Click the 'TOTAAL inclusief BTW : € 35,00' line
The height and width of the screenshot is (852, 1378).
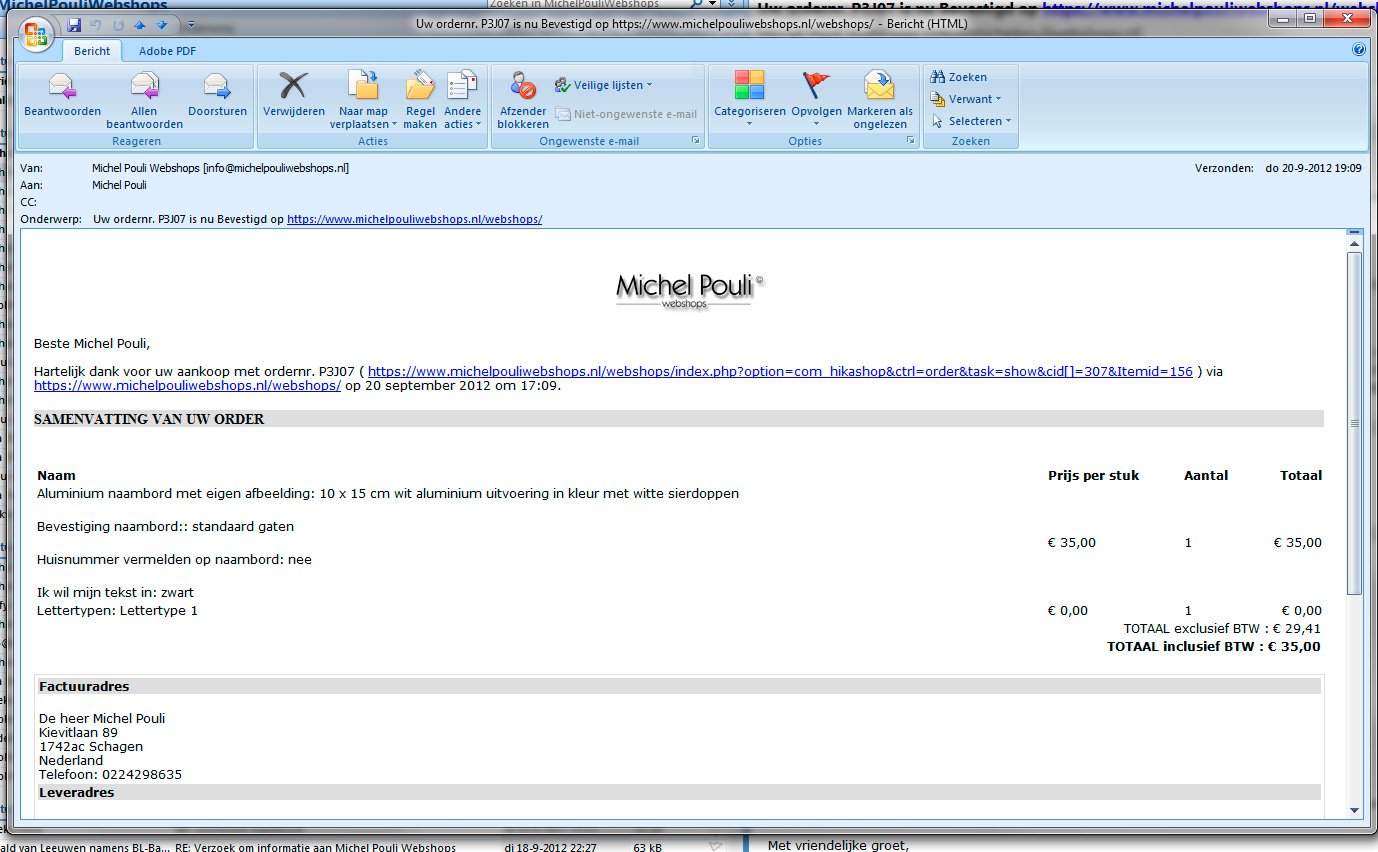click(1213, 647)
